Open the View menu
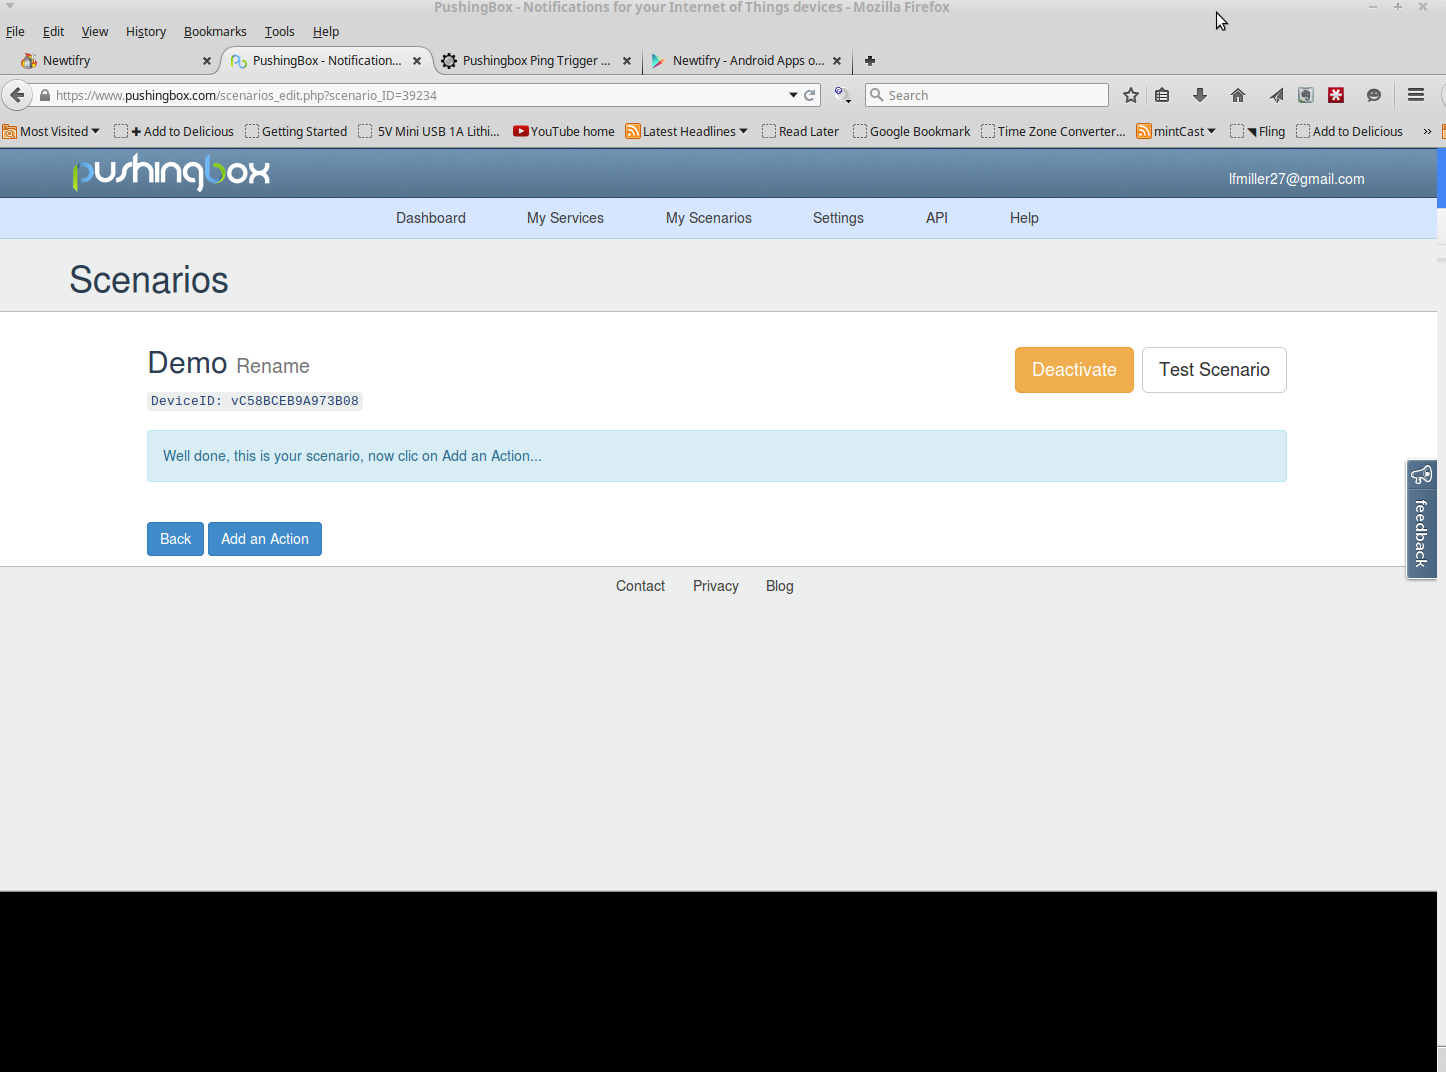Viewport: 1446px width, 1072px height. click(x=95, y=32)
